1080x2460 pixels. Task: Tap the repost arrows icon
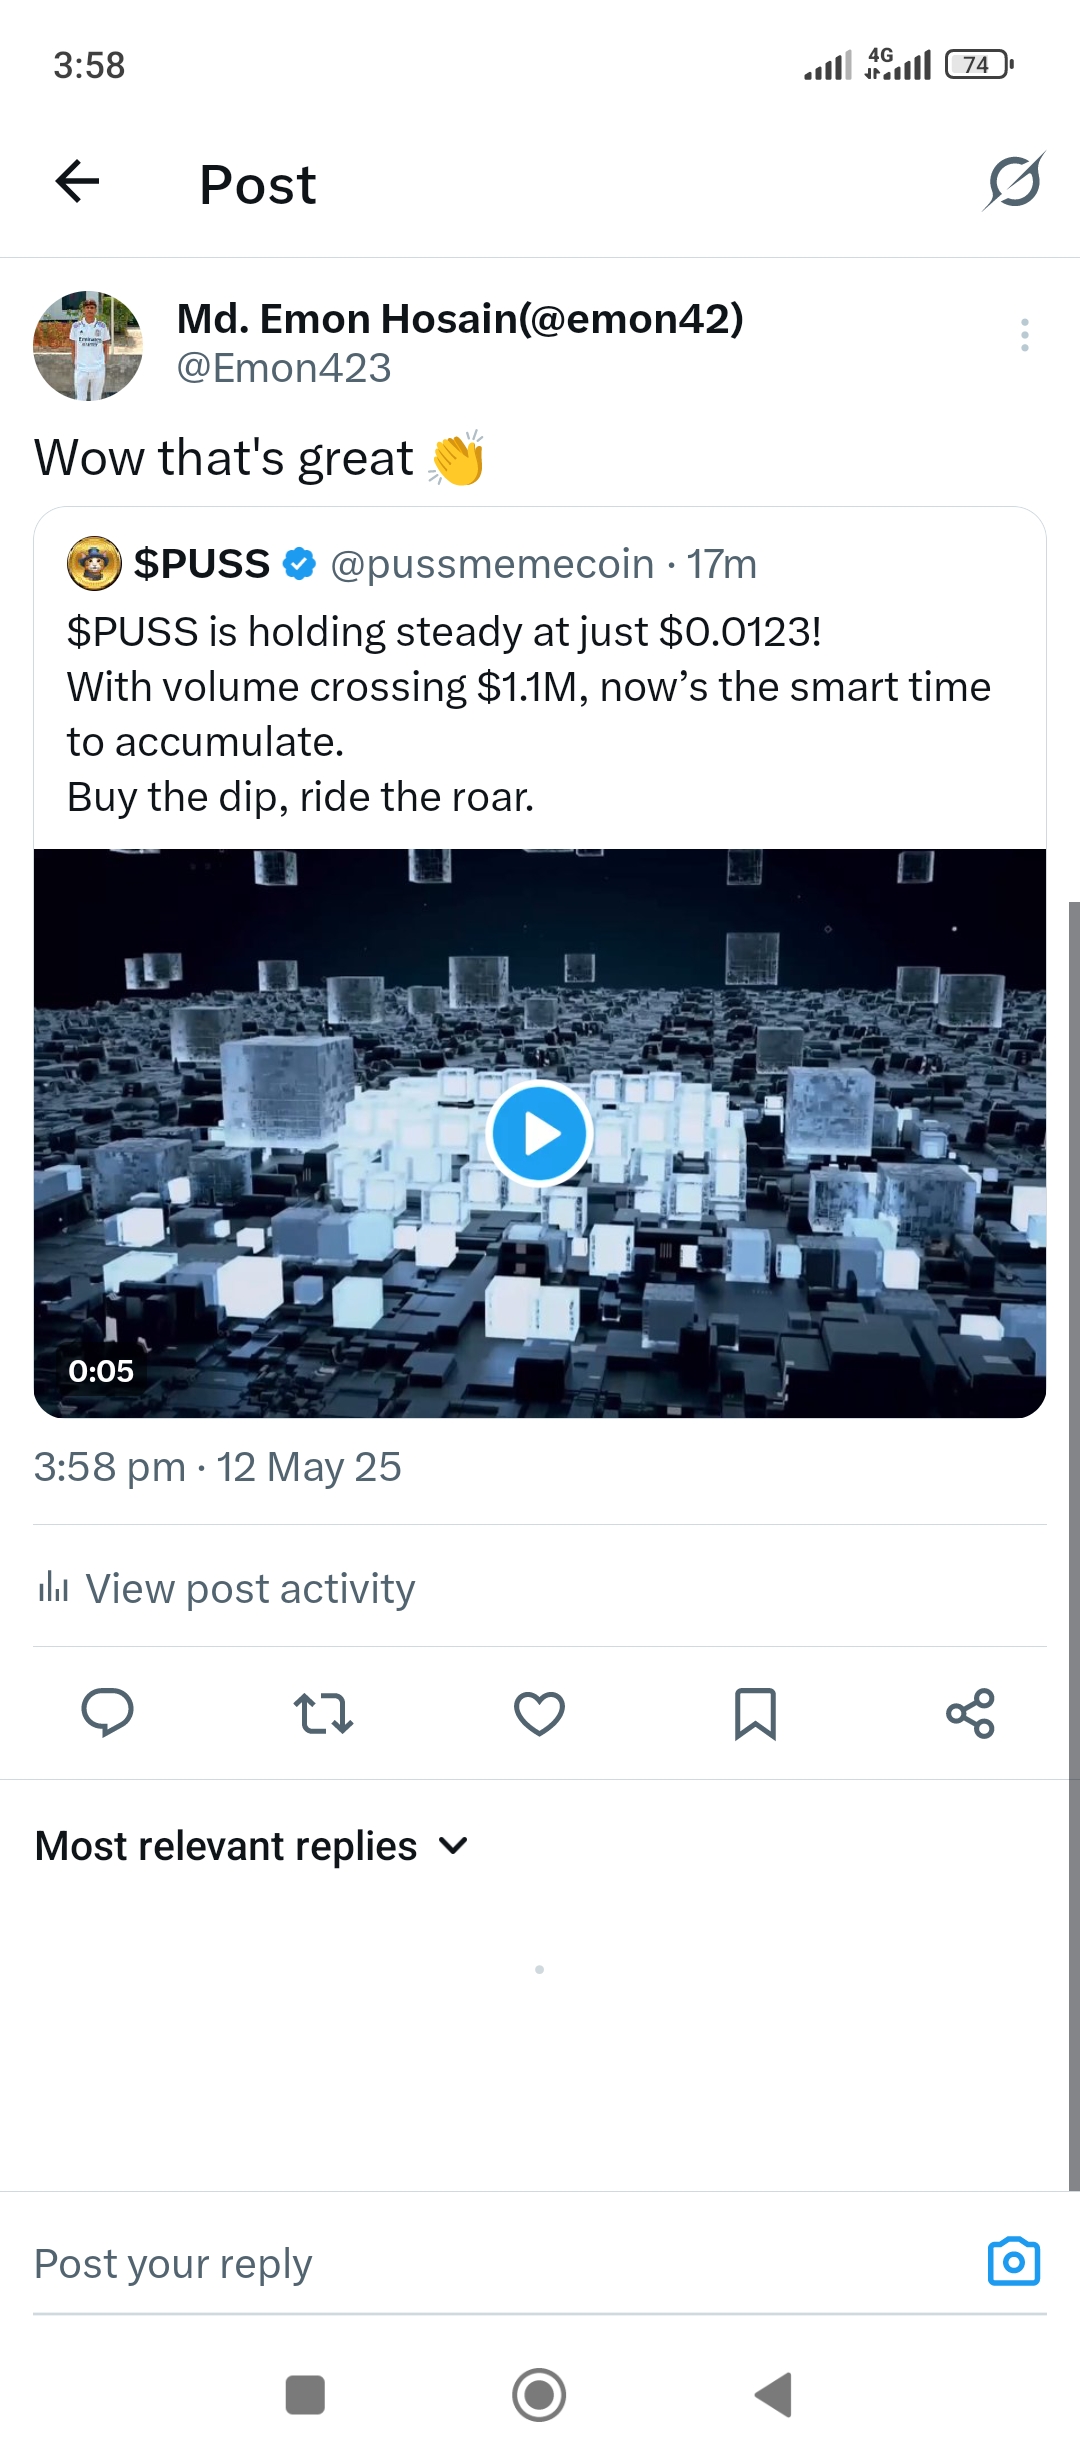pos(323,1713)
